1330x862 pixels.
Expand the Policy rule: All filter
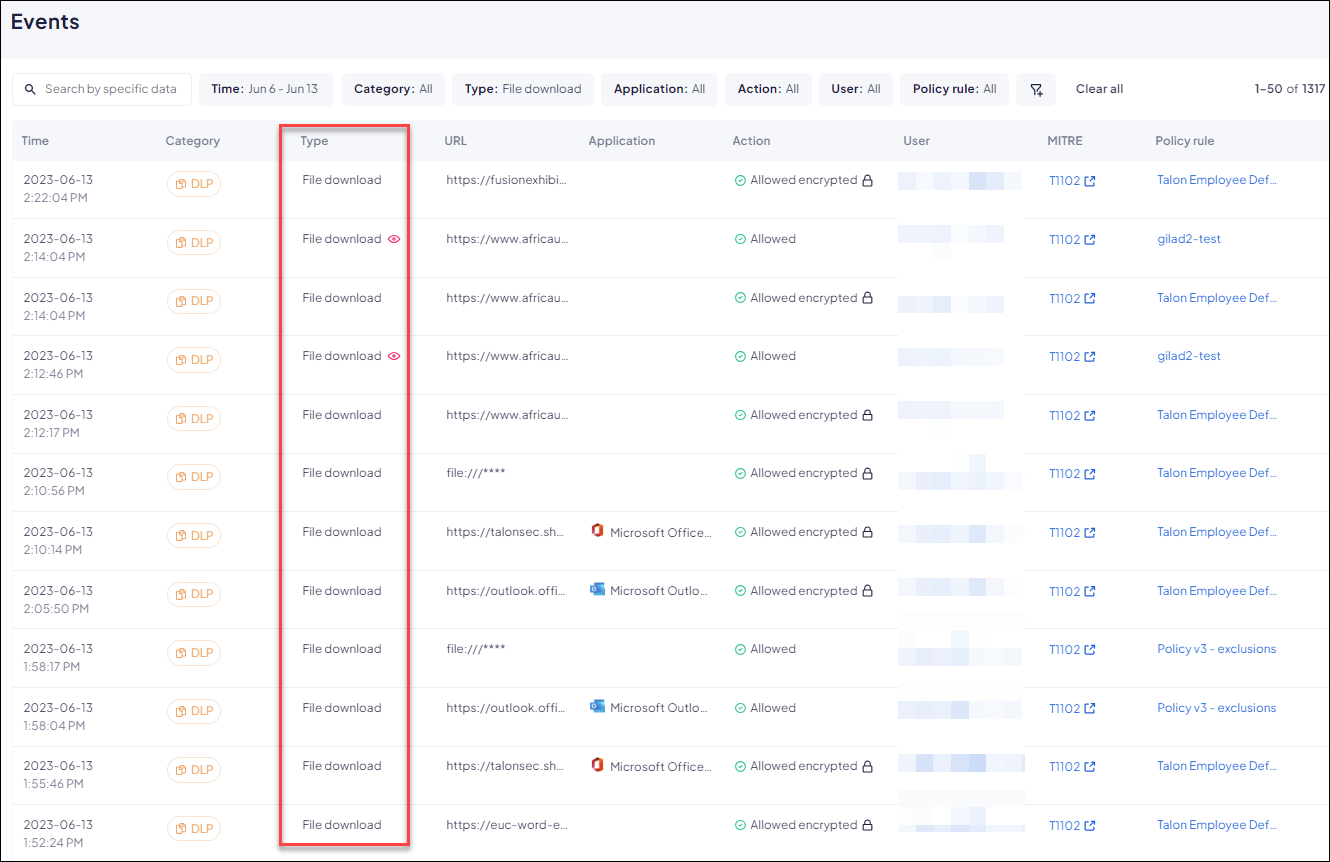click(954, 89)
